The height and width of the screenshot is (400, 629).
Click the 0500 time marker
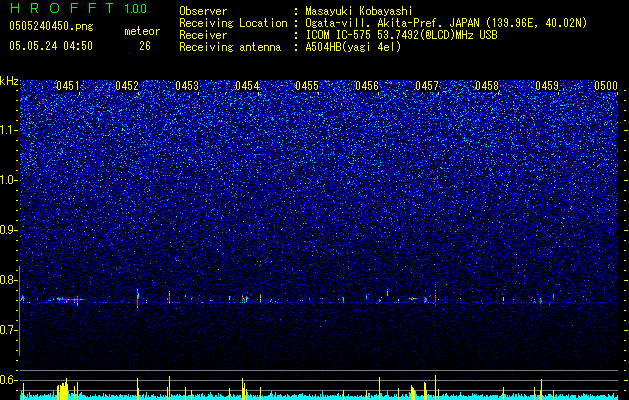pyautogui.click(x=606, y=86)
